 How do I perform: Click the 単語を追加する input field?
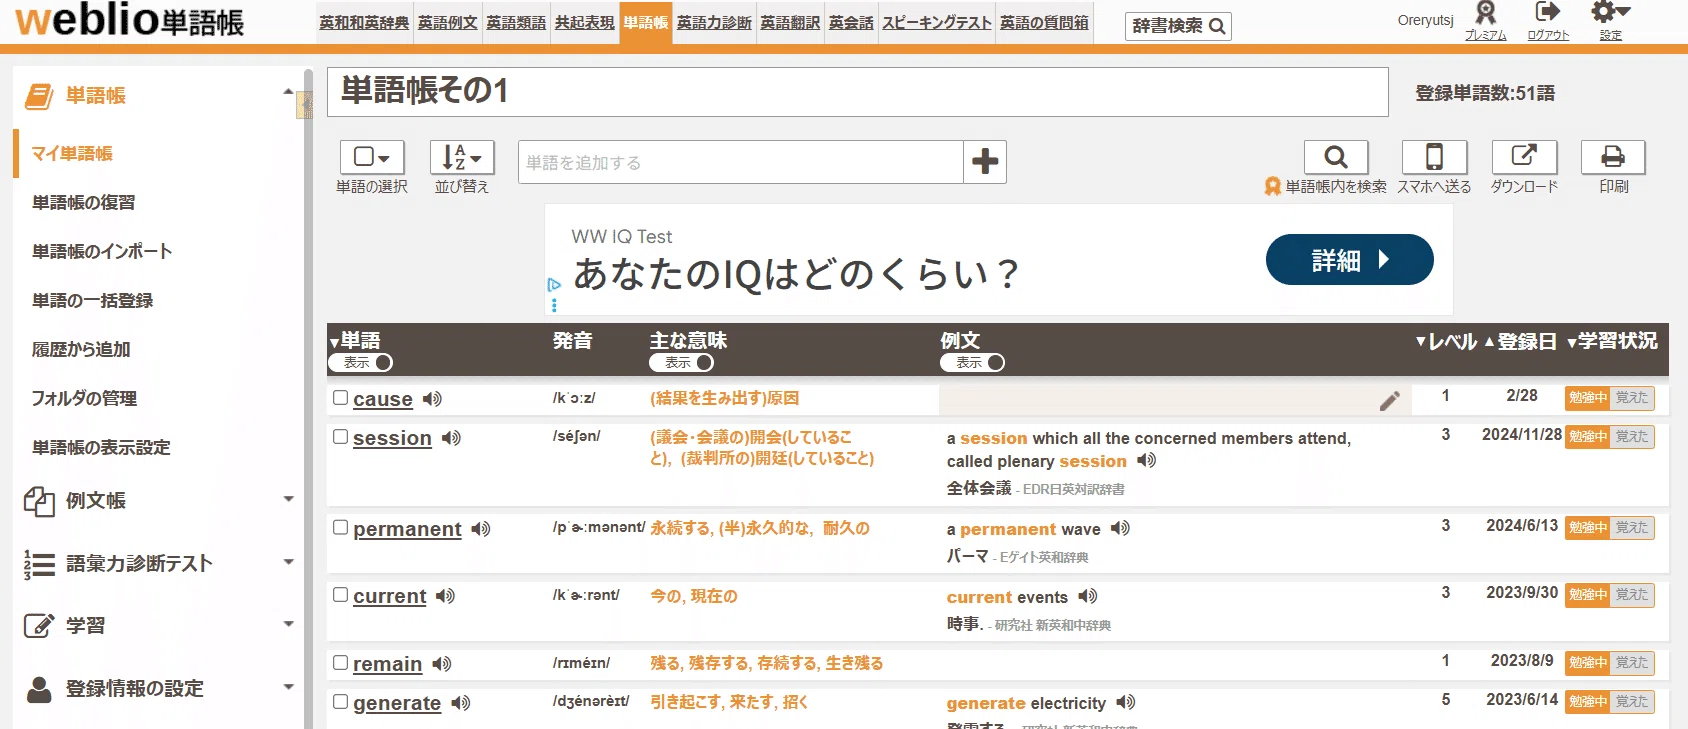(x=741, y=162)
